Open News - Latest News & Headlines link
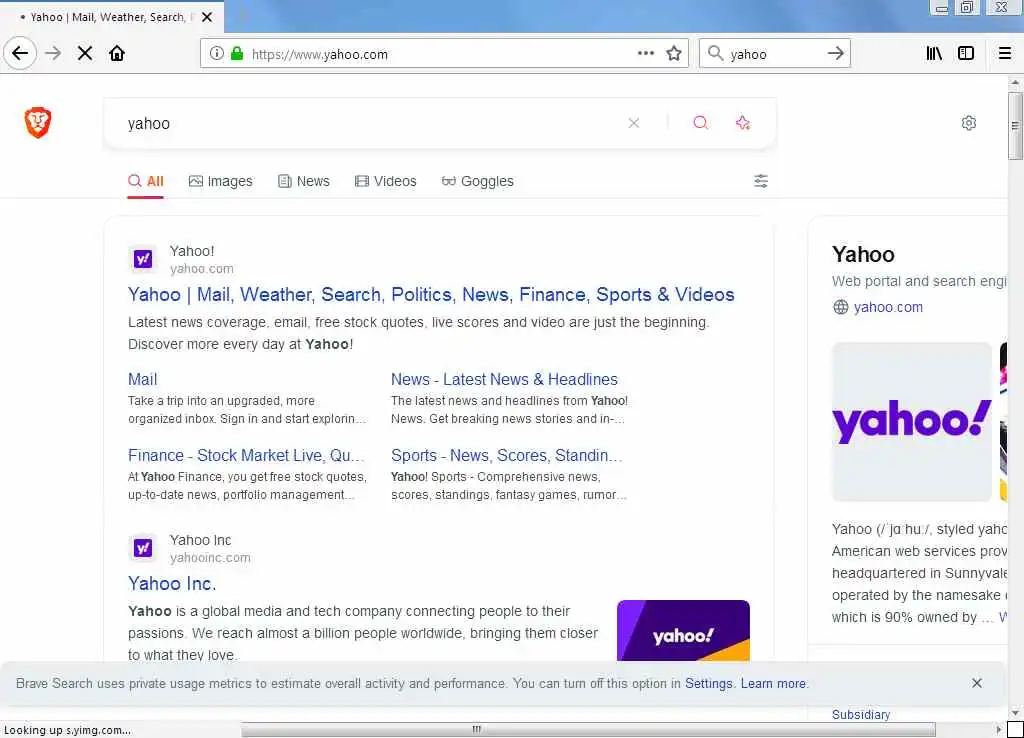Viewport: 1024px width, 738px height. [504, 379]
